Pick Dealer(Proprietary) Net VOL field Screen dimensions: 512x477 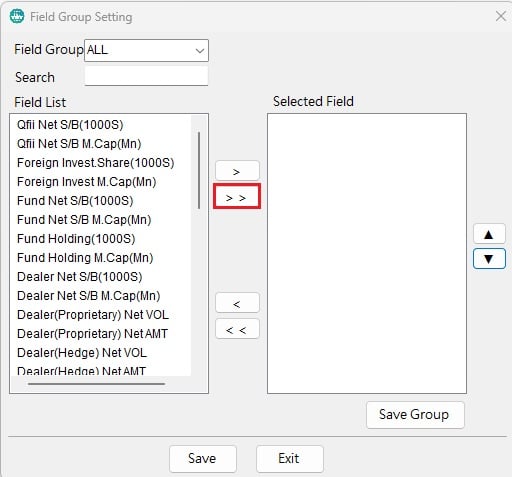coord(93,315)
